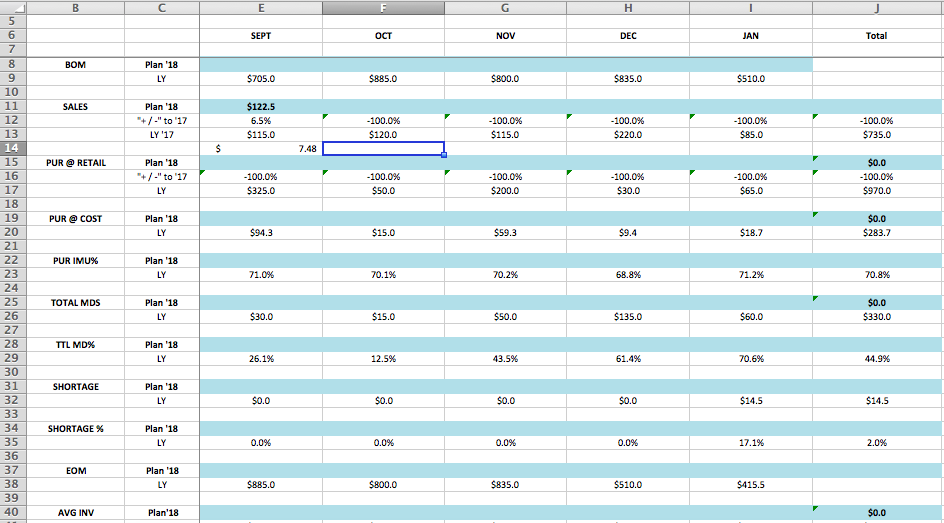This screenshot has width=944, height=523.
Task: Select column B header
Action: pos(75,7)
